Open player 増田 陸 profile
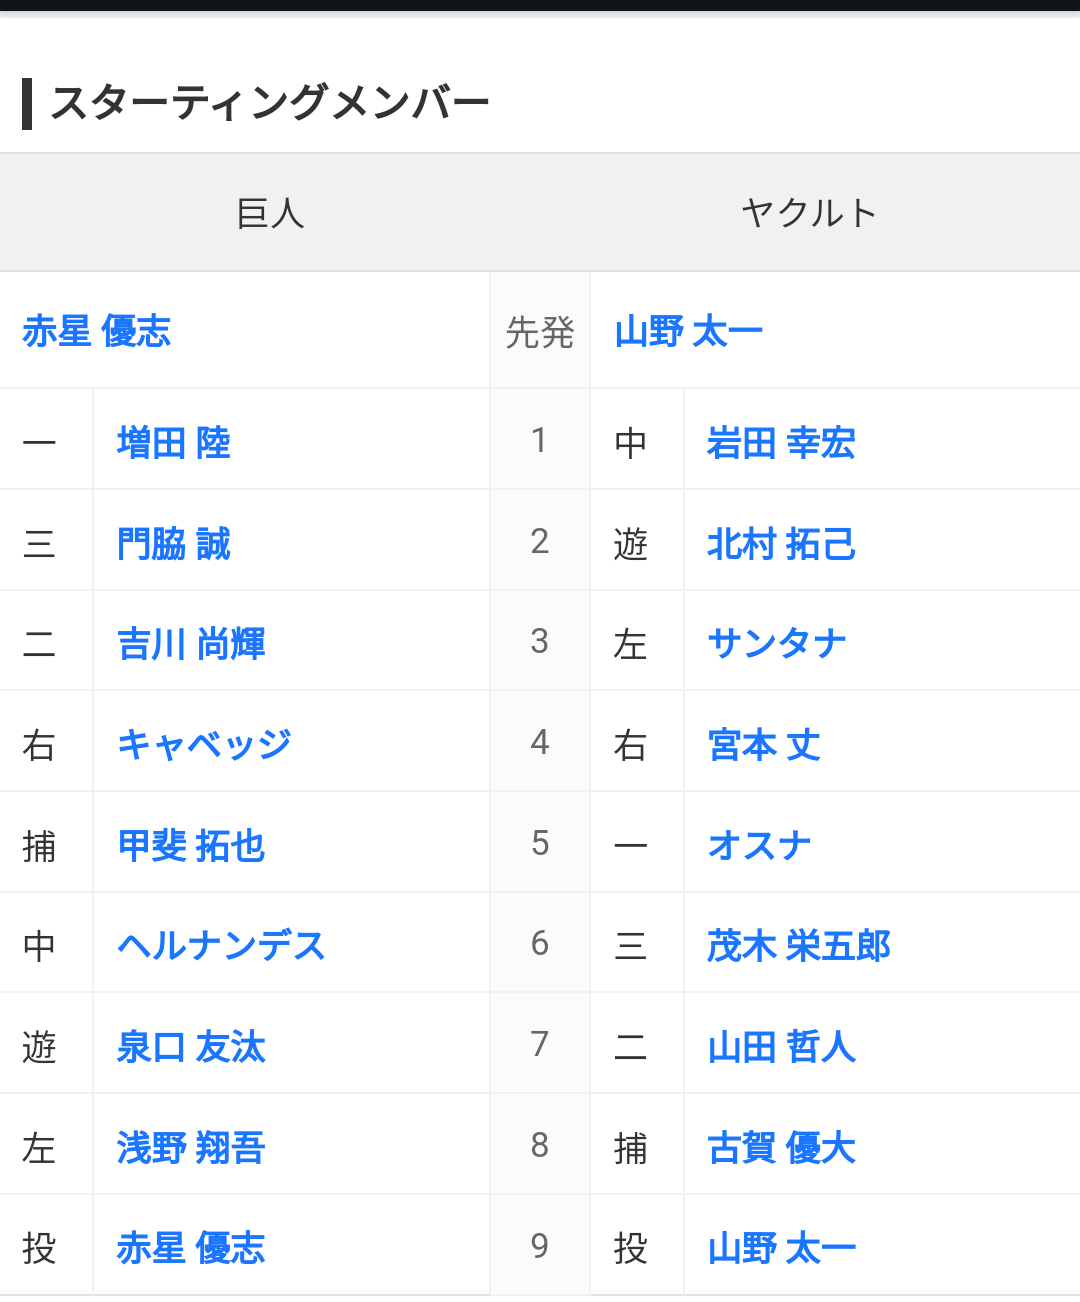1080x1302 pixels. coord(174,443)
